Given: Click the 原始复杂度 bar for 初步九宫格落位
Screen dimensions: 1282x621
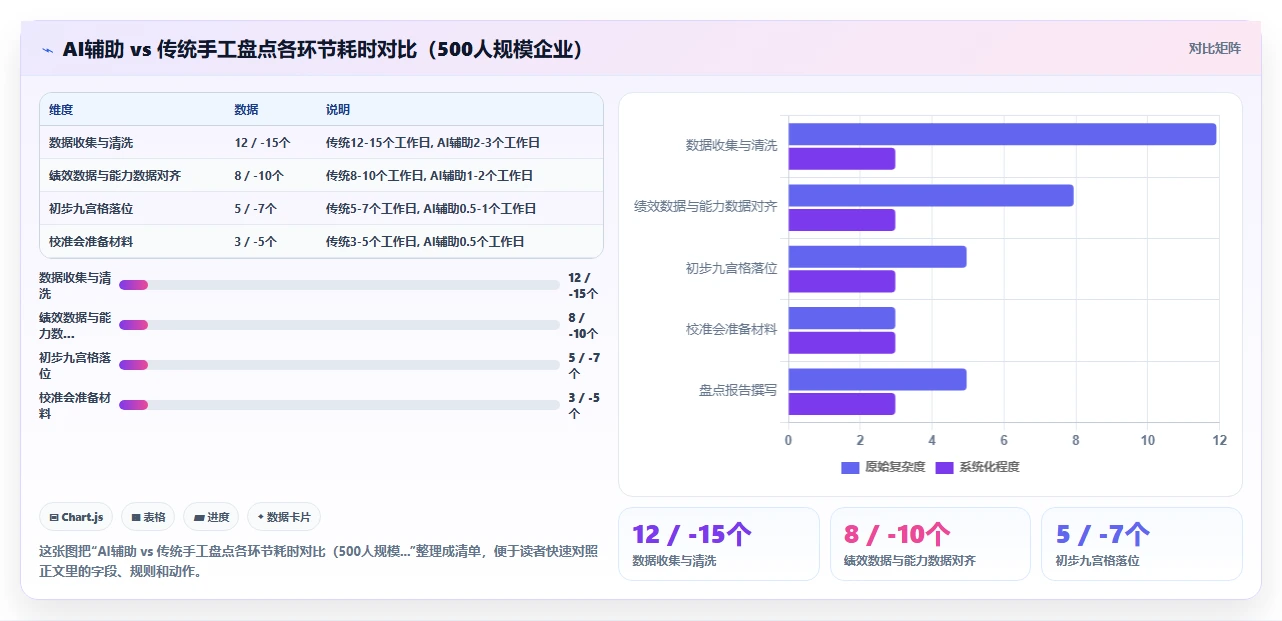Looking at the screenshot, I should [x=877, y=257].
